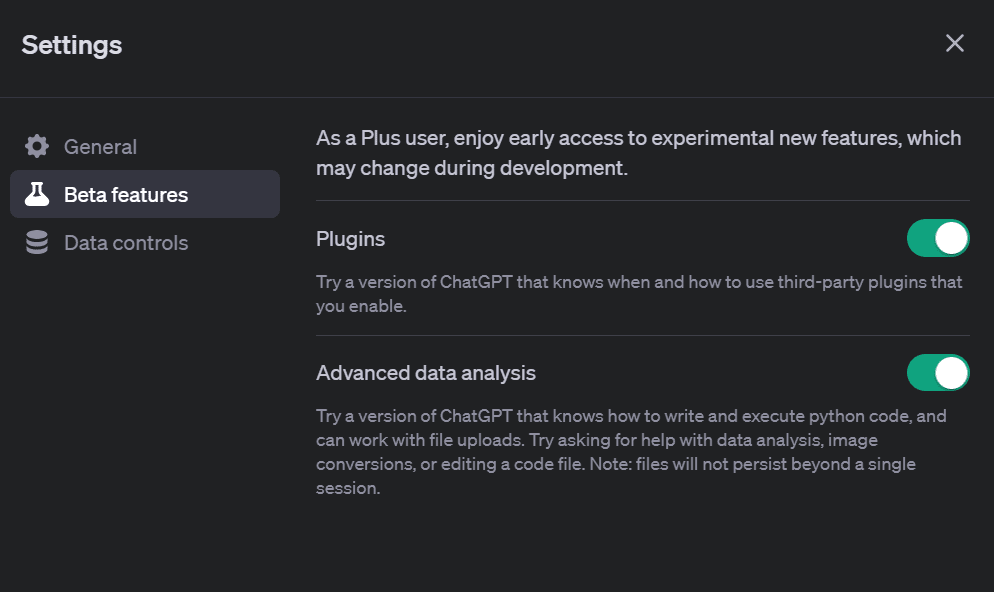Click white knob on Advanced data analysis switch
994x592 pixels.
point(952,372)
